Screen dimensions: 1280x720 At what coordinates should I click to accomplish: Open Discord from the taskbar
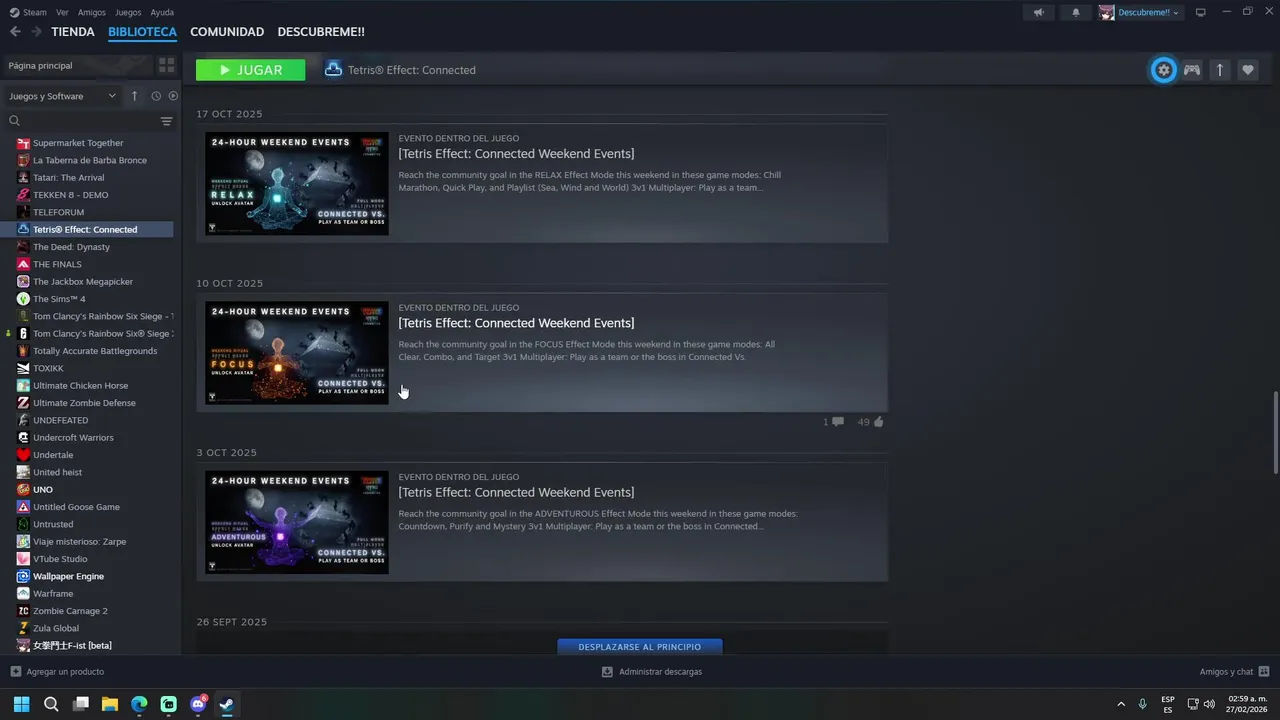(x=198, y=704)
